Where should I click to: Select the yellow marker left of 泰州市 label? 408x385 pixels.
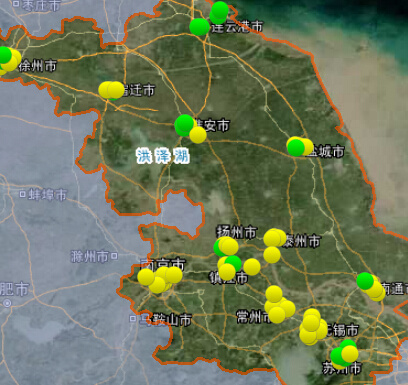pyautogui.click(x=272, y=238)
